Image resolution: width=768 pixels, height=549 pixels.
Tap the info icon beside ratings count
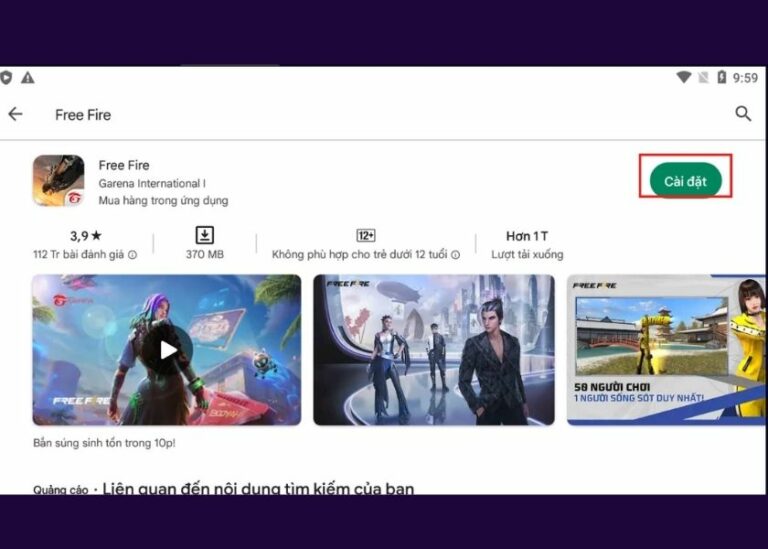tap(132, 255)
